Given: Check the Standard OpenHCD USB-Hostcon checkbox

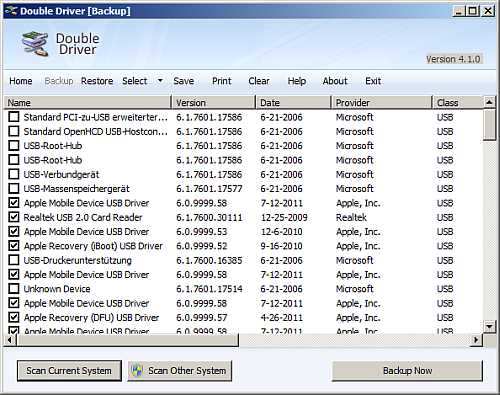Looking at the screenshot, I should tap(14, 131).
